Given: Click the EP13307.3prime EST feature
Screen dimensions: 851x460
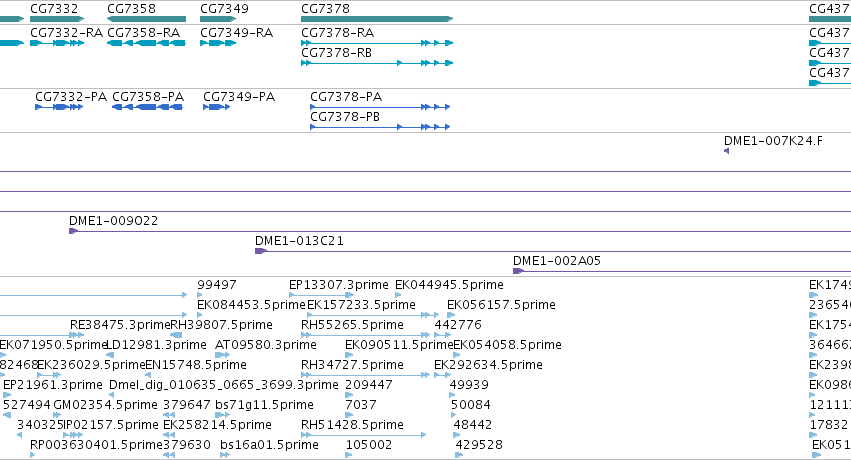Looking at the screenshot, I should pos(321,295).
